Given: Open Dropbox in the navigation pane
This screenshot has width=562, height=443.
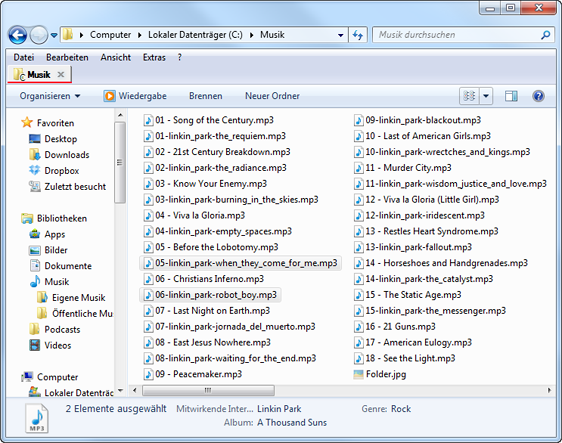Looking at the screenshot, I should coord(54,171).
